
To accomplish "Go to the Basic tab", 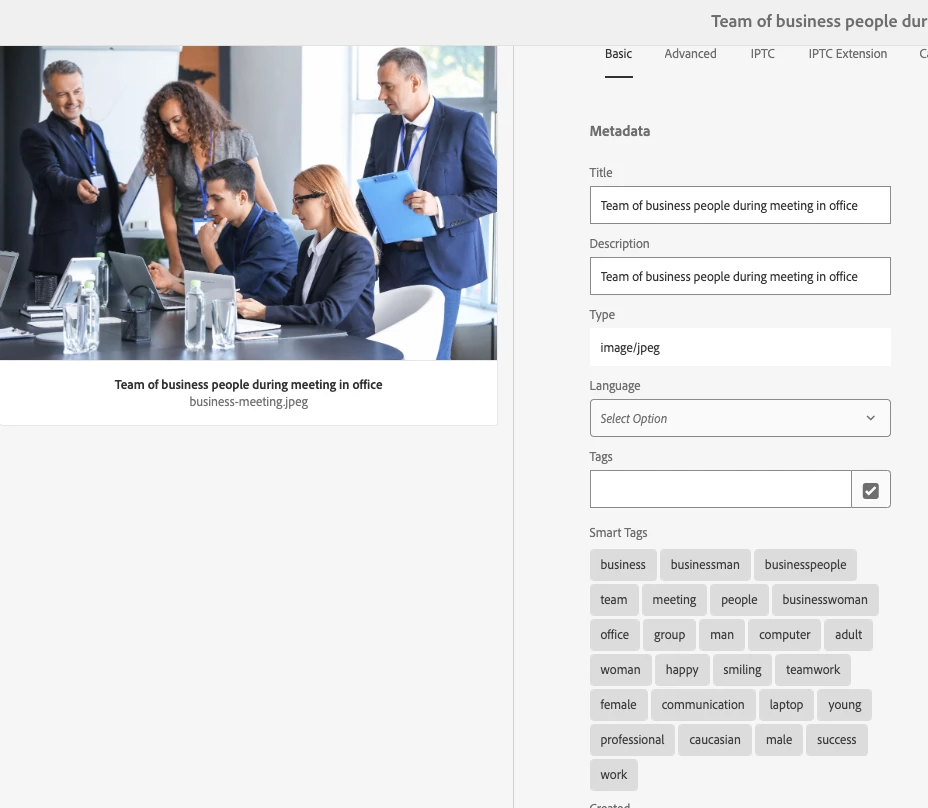I will tap(618, 54).
